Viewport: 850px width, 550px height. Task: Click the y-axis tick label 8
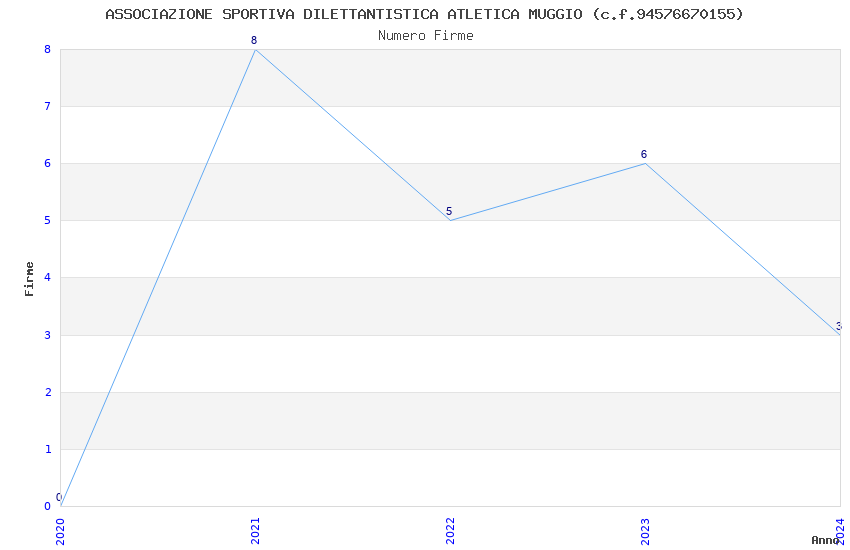[x=47, y=49]
